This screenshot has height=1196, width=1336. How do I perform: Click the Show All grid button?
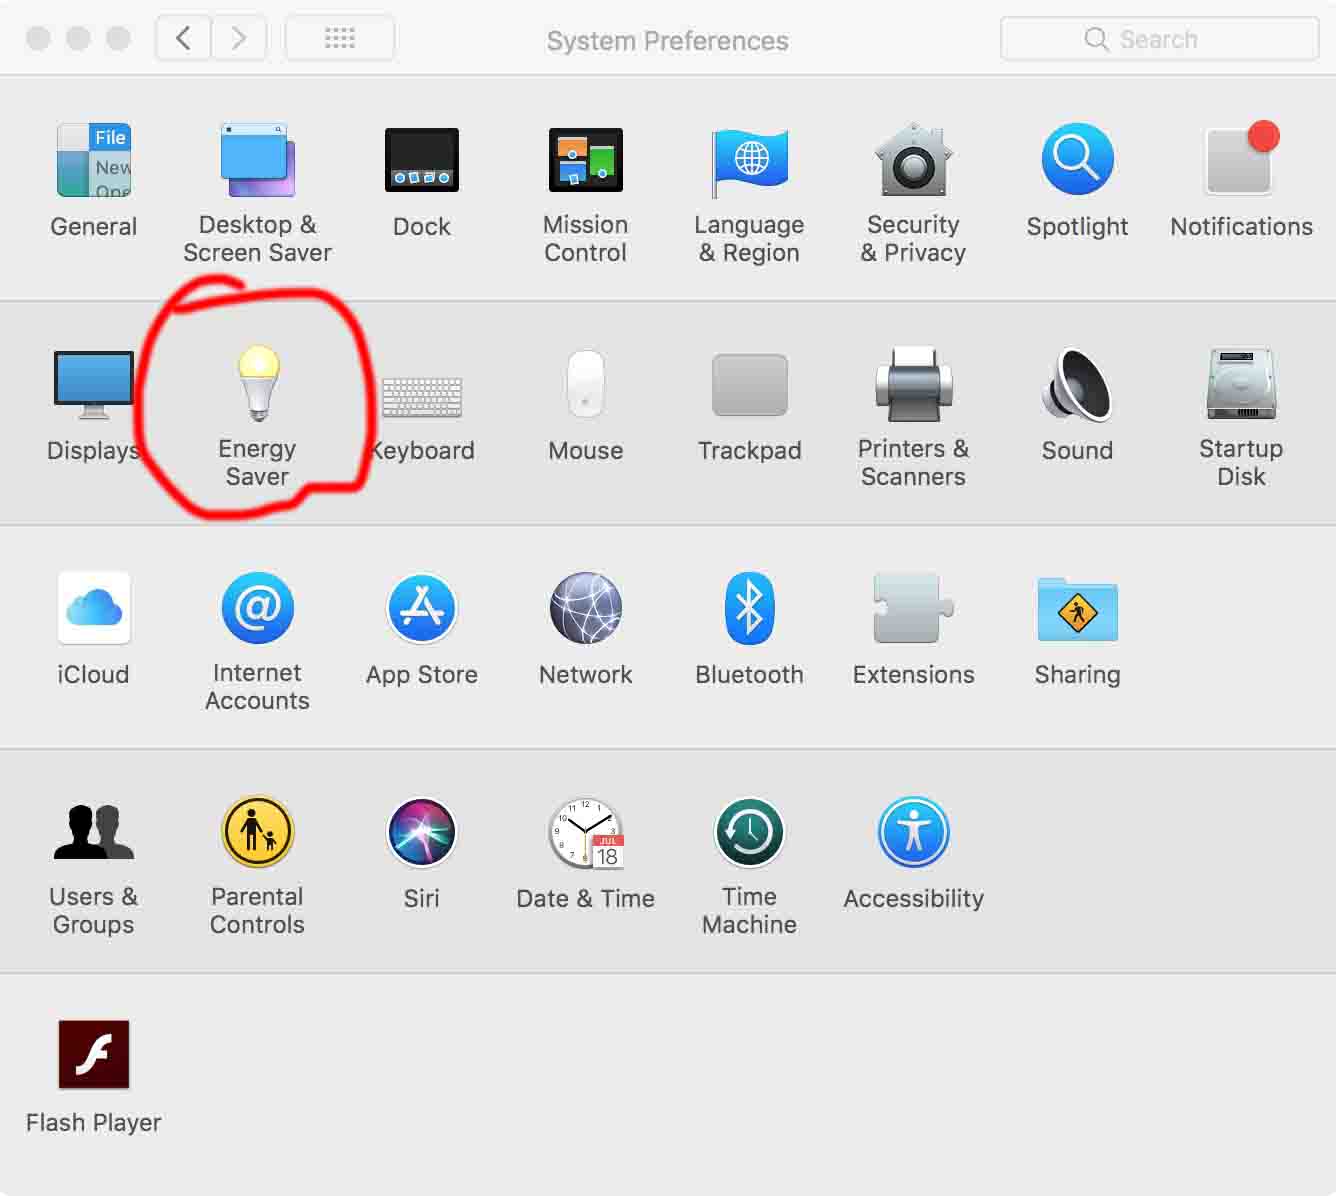tap(340, 39)
